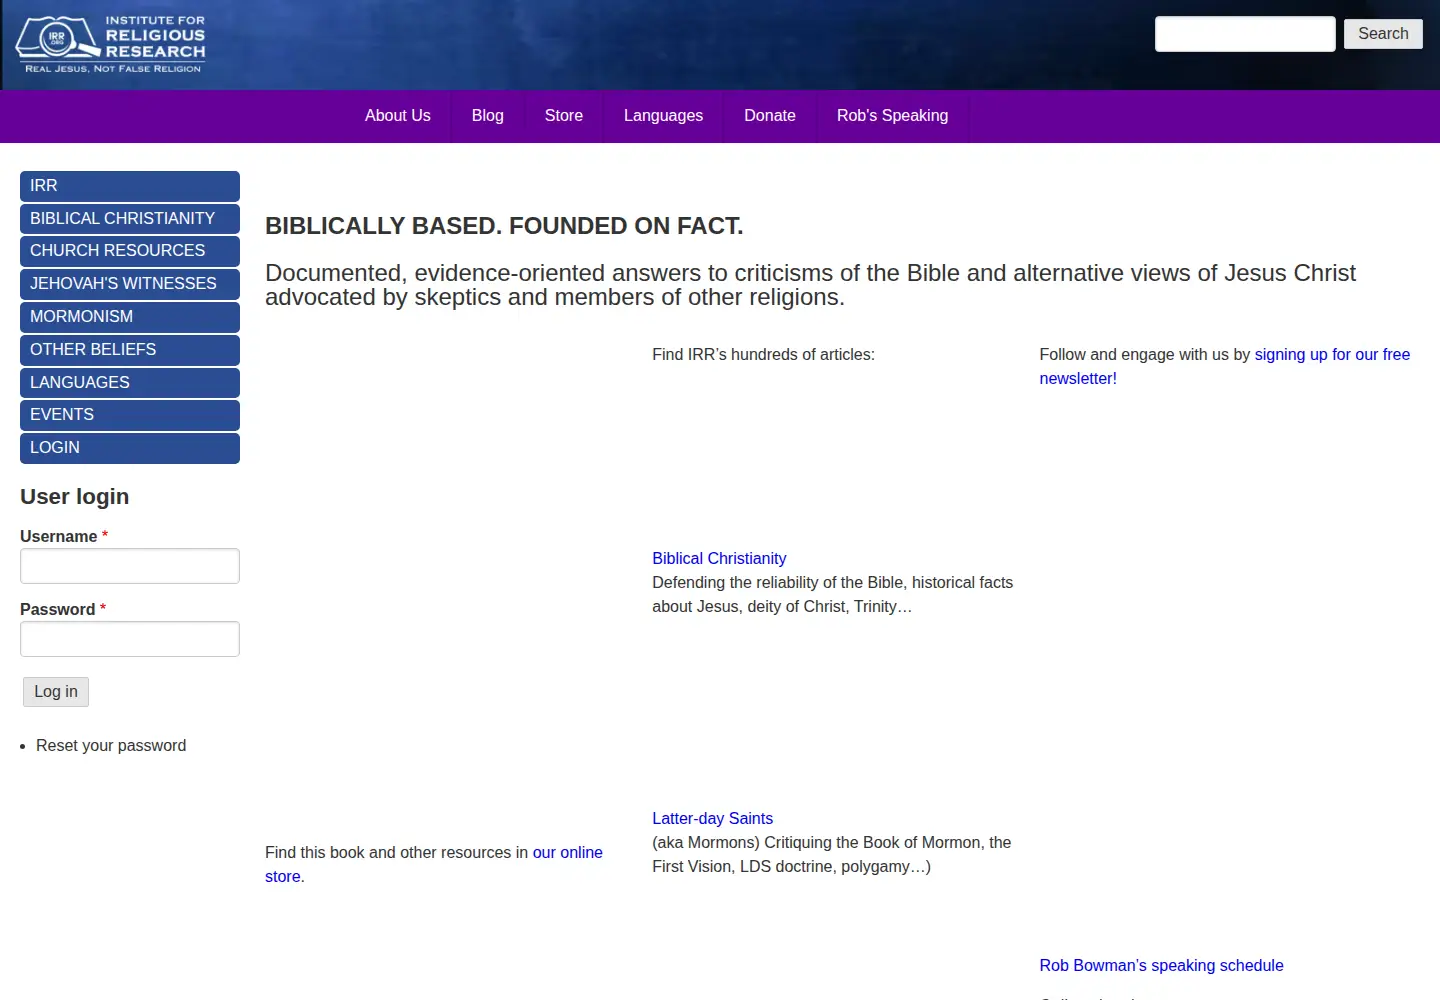This screenshot has height=1000, width=1440.
Task: Select Languages in the purple navigation bar
Action: tap(663, 116)
